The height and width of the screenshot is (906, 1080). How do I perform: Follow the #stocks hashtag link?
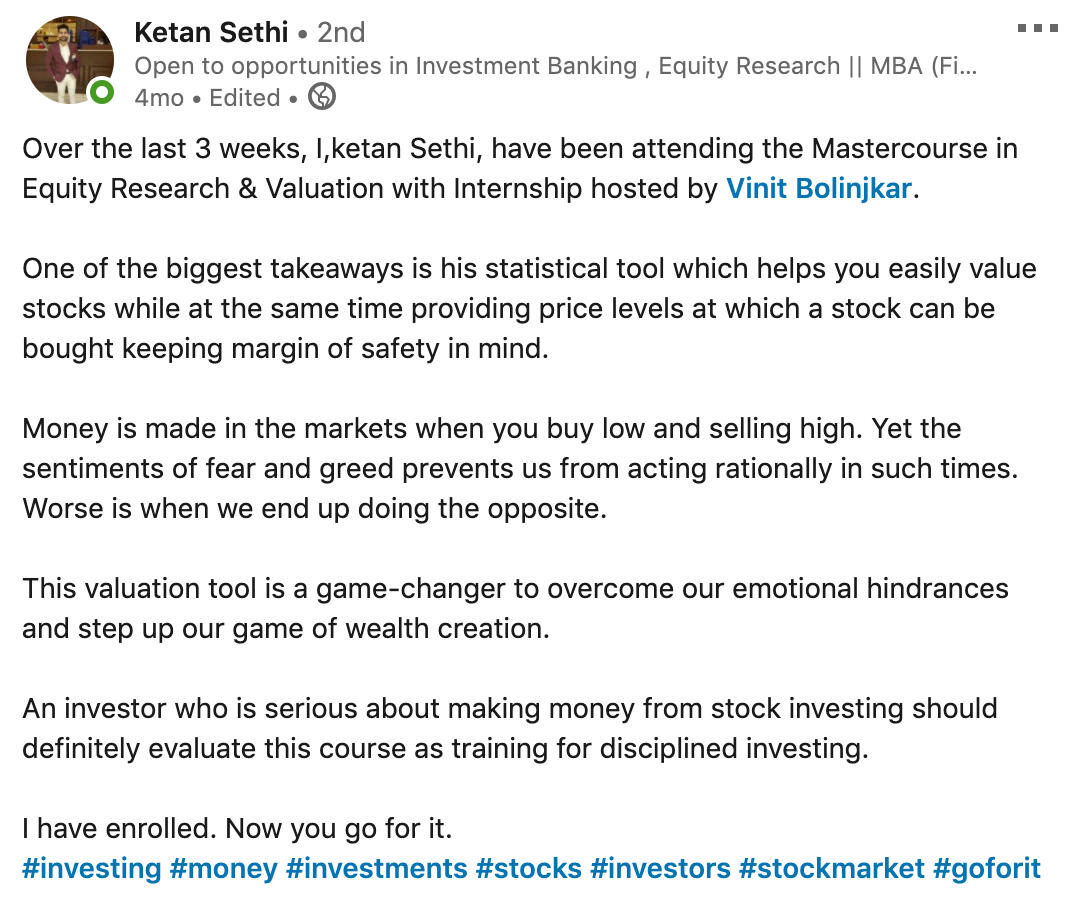click(x=528, y=867)
